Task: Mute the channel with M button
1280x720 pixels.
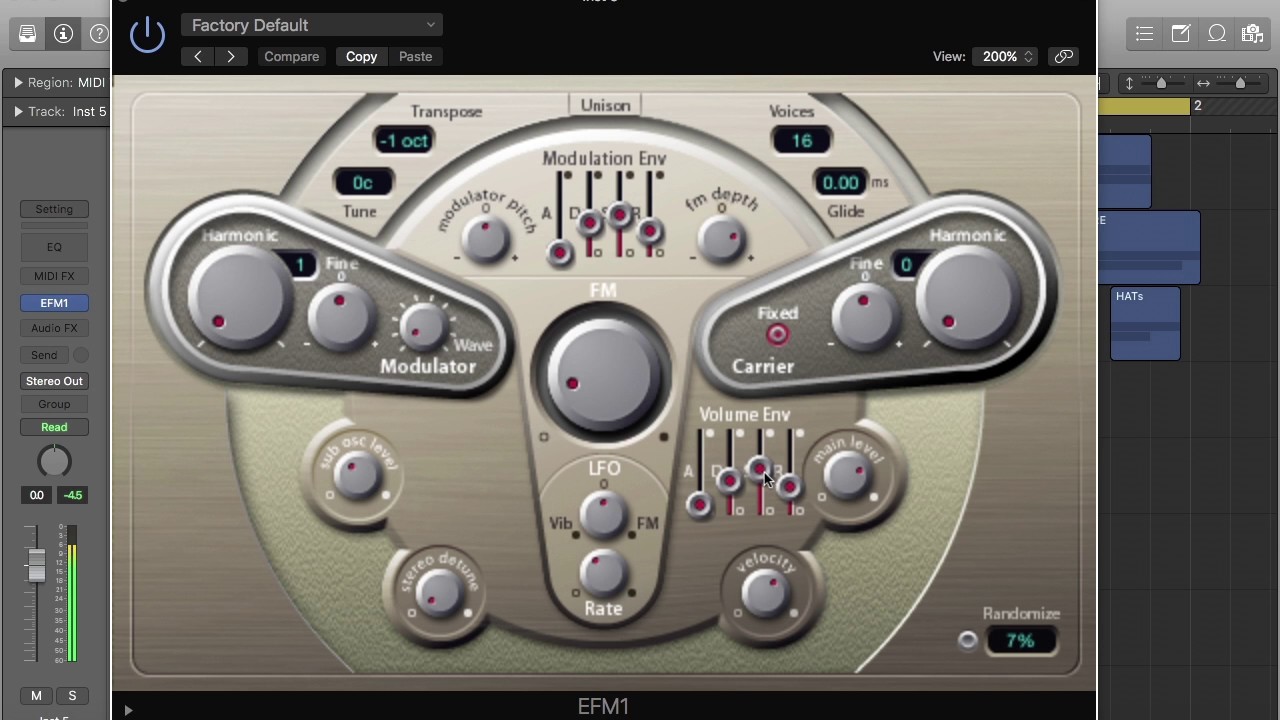Action: click(x=36, y=696)
